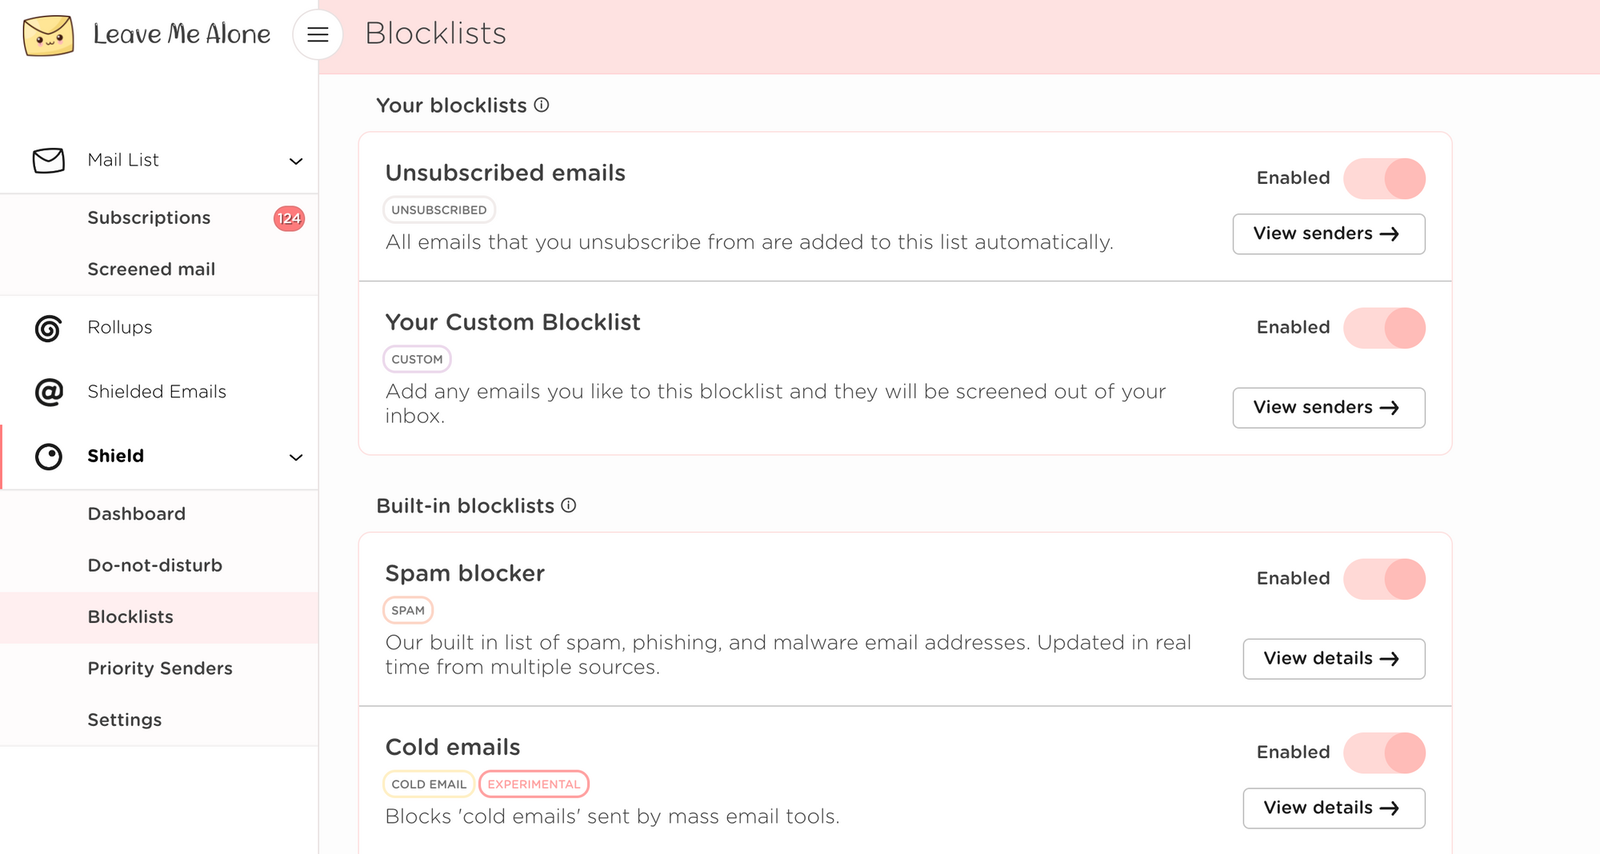Screen dimensions: 1600x854
Task: Switch off the Cold emails toggle
Action: point(1384,753)
